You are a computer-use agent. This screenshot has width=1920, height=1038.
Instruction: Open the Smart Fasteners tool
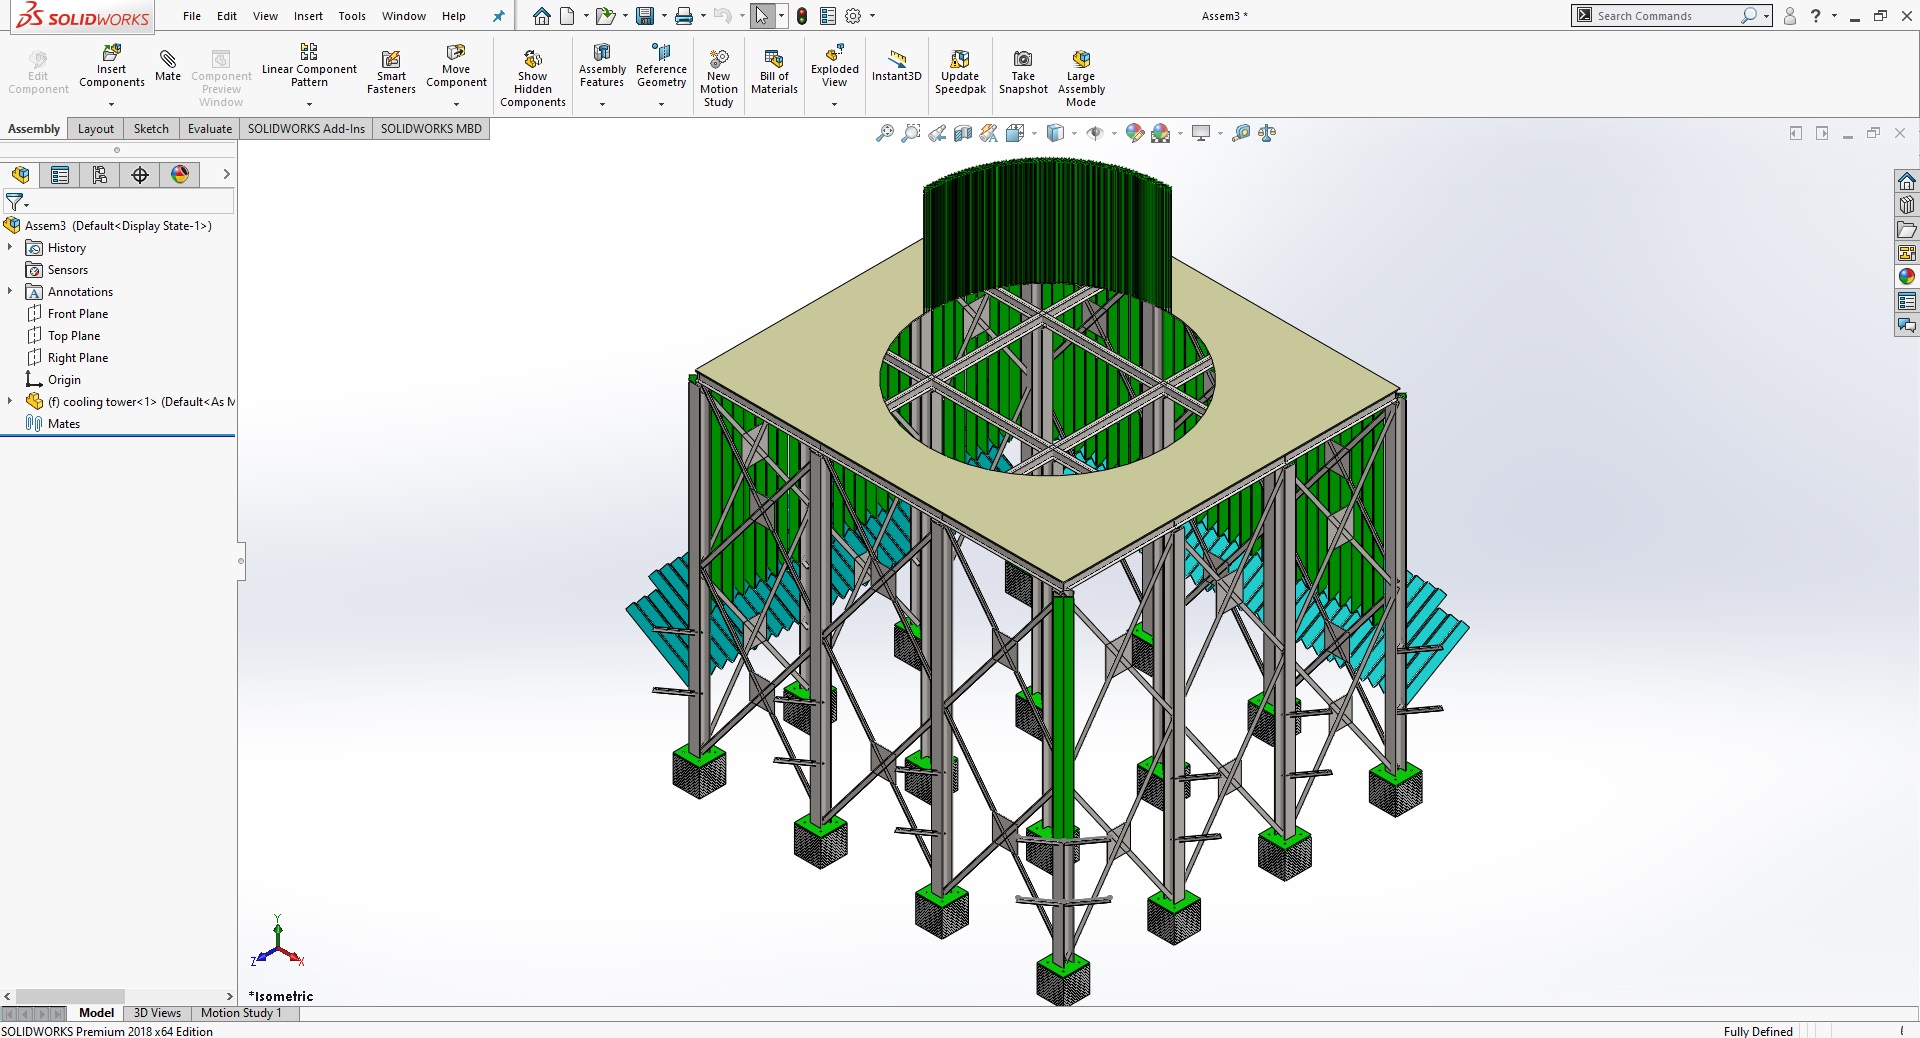pyautogui.click(x=391, y=70)
